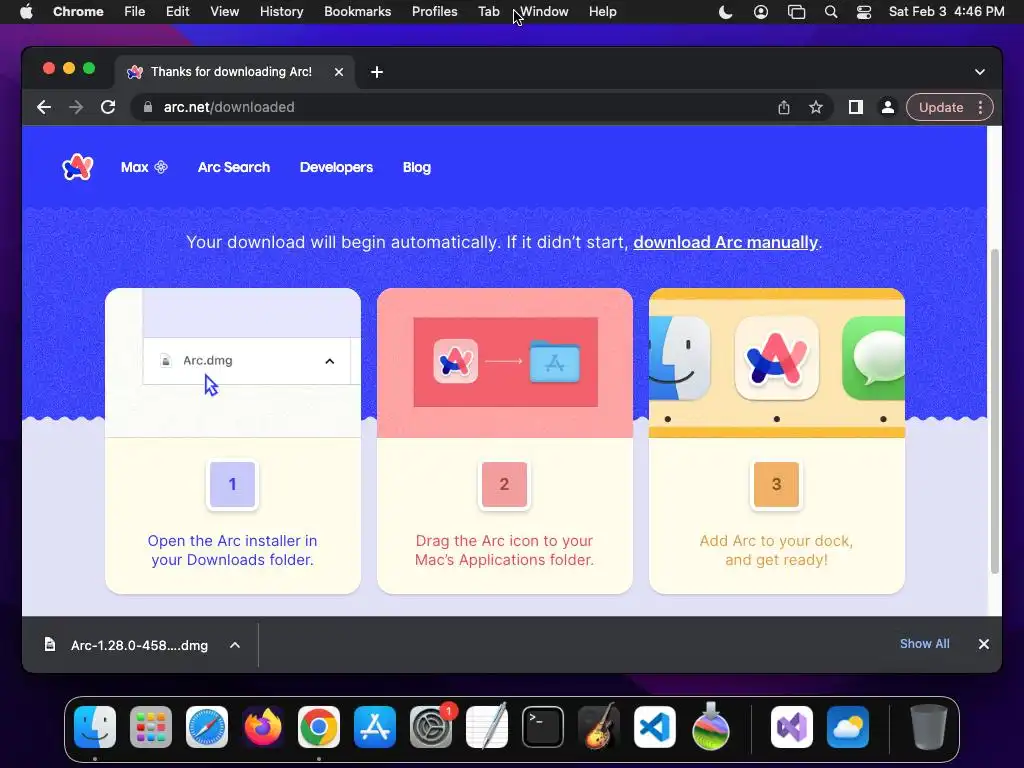Toggle Do Not Disturb moon icon
Screen dimensions: 1024x768
pyautogui.click(x=726, y=12)
